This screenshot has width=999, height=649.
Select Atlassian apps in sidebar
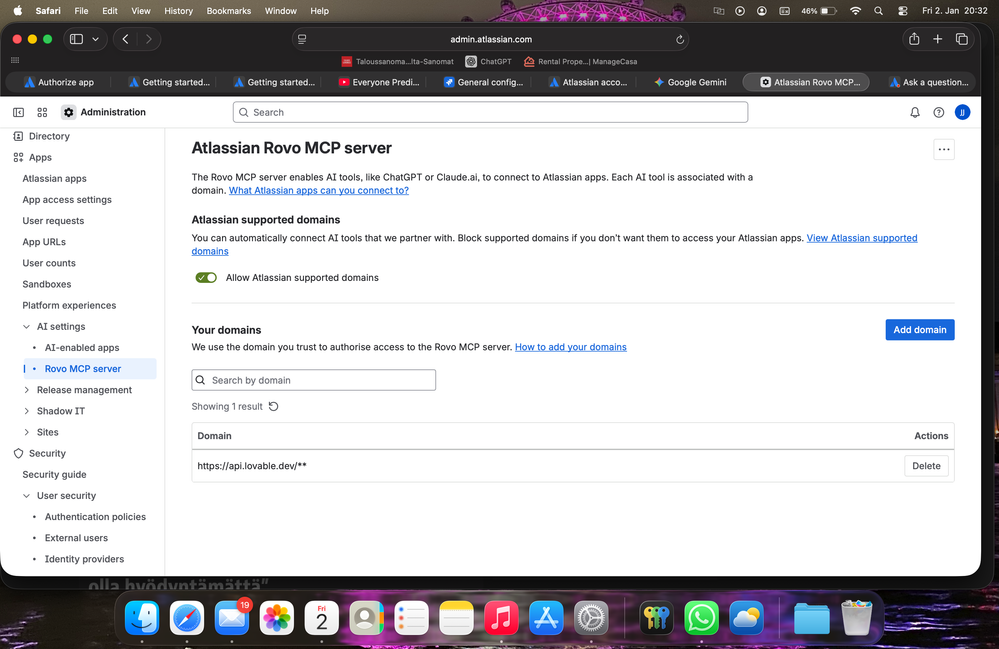coord(54,178)
